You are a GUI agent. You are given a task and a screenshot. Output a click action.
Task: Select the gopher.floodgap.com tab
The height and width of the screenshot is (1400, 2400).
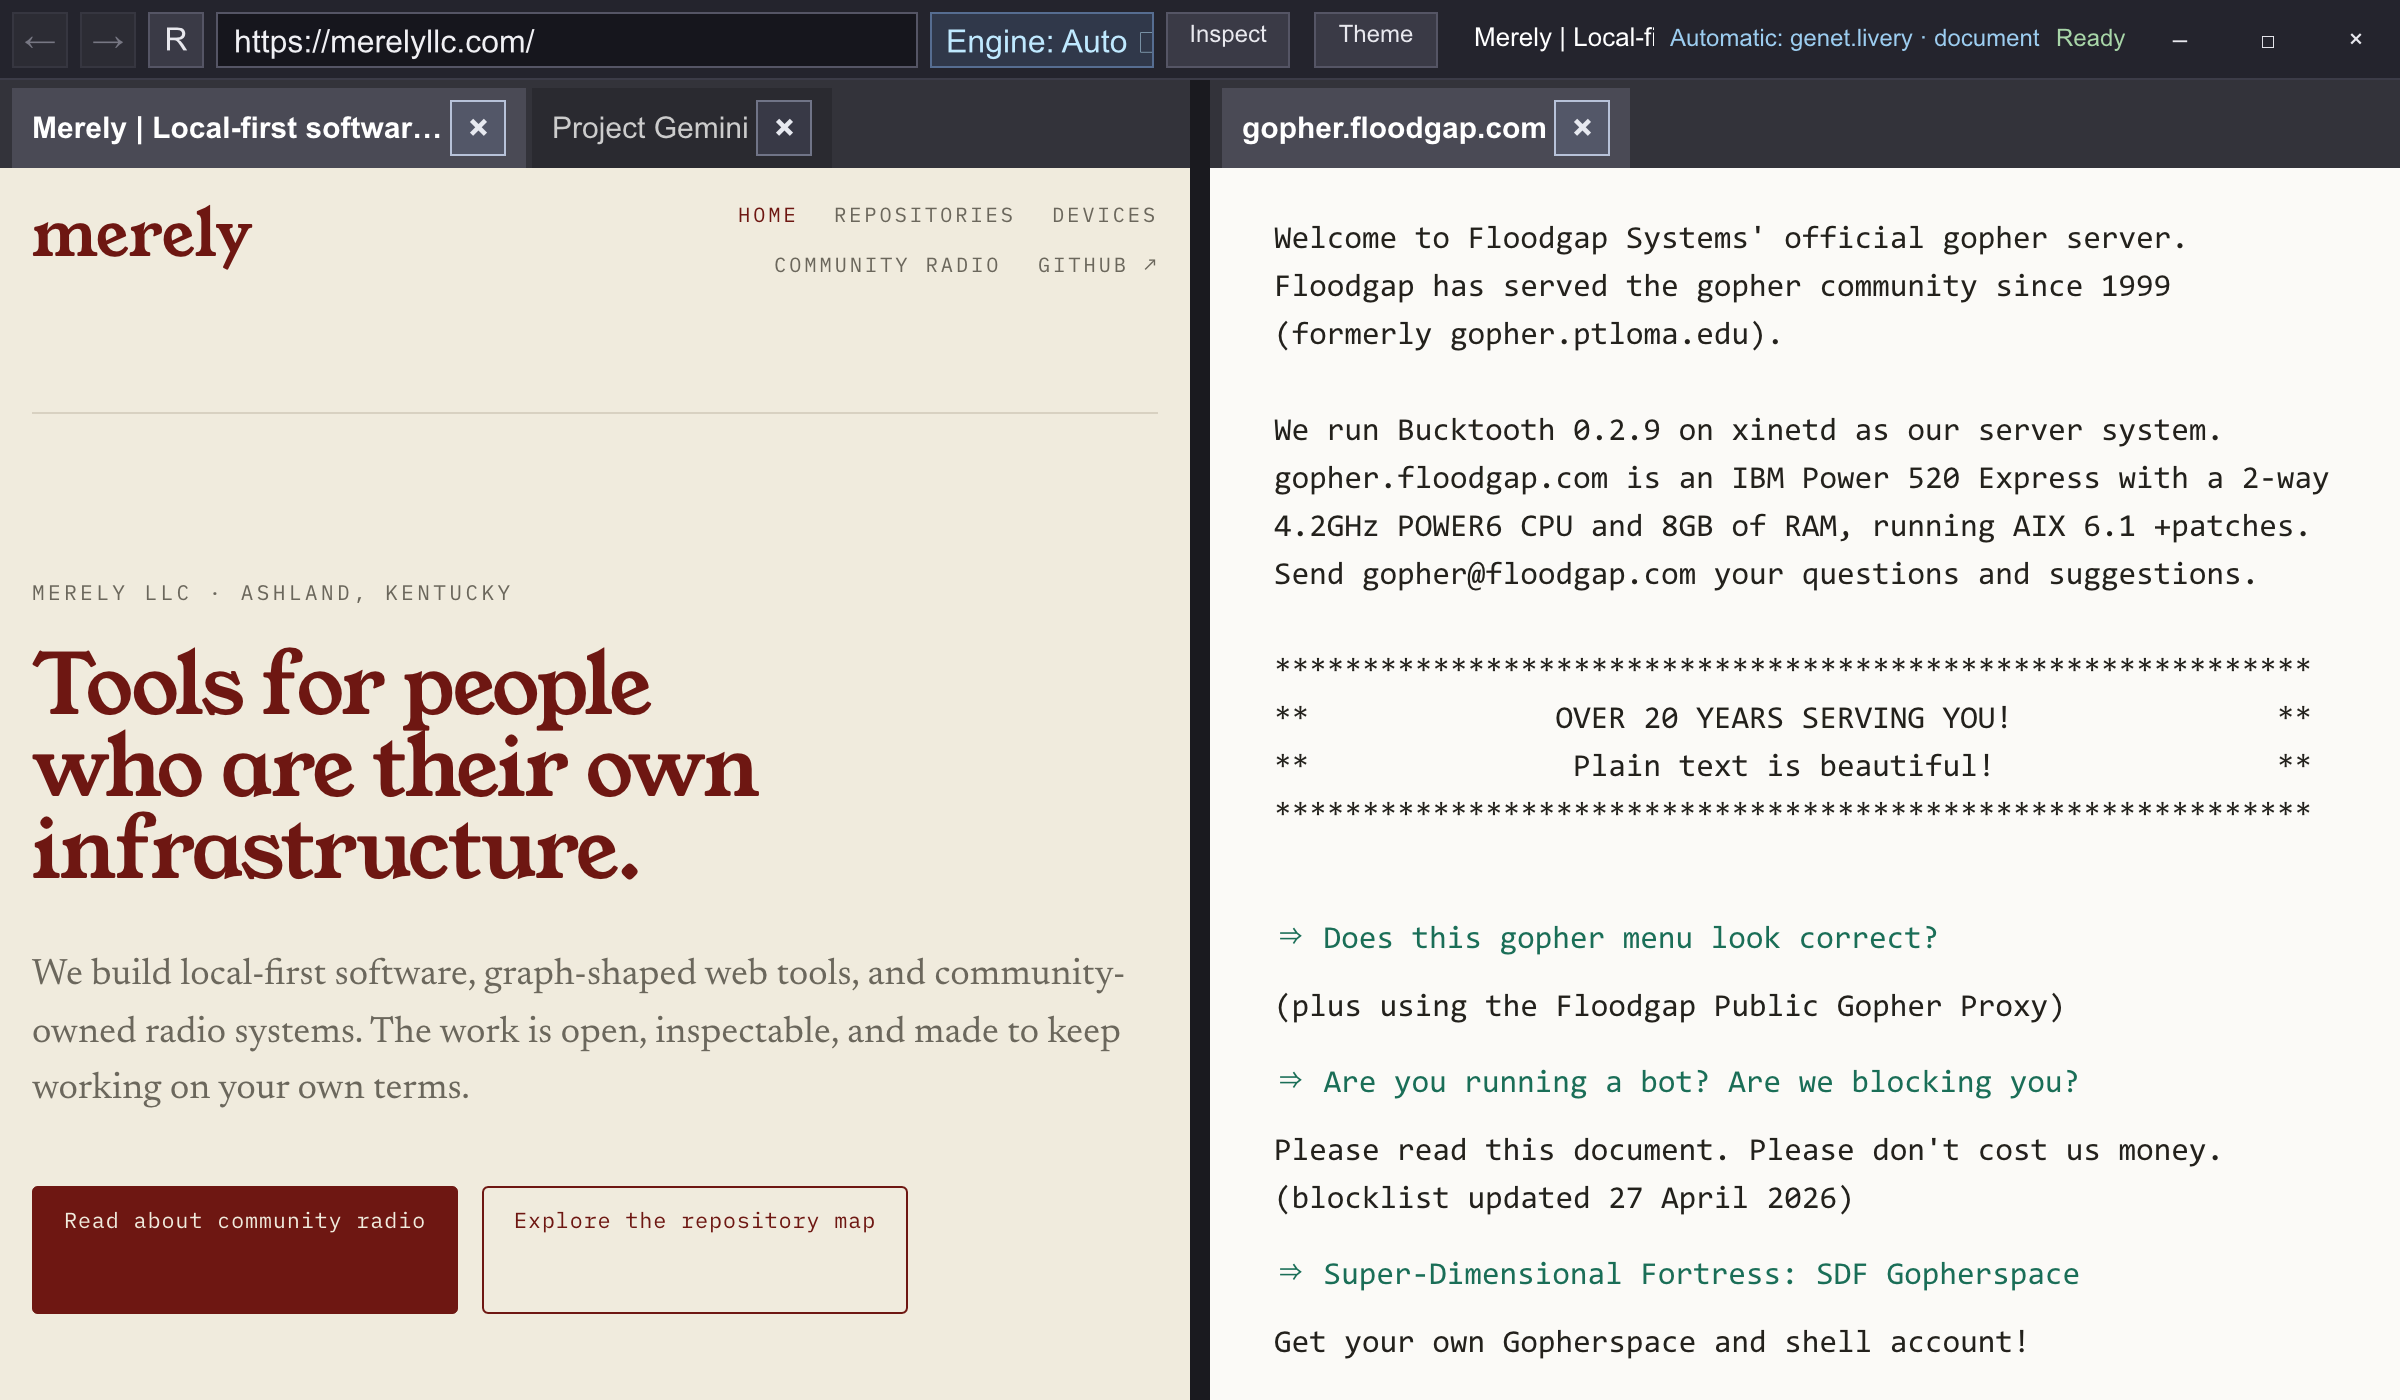pos(1394,128)
